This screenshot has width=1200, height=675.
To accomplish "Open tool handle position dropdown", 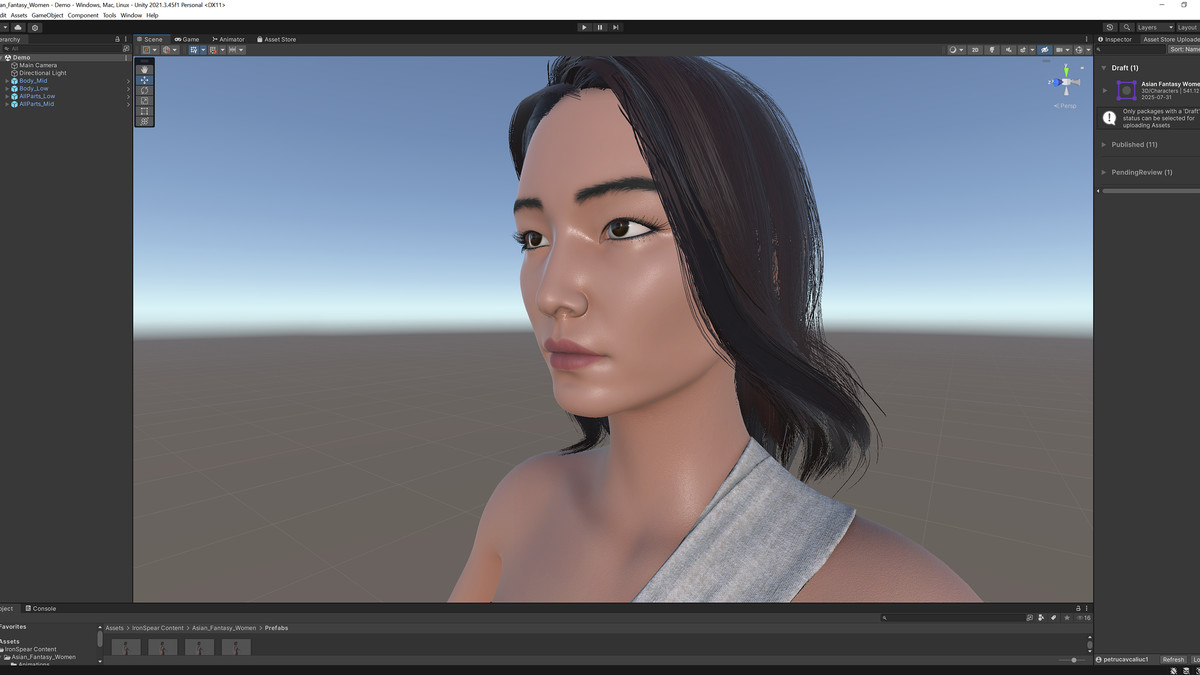I will 150,50.
